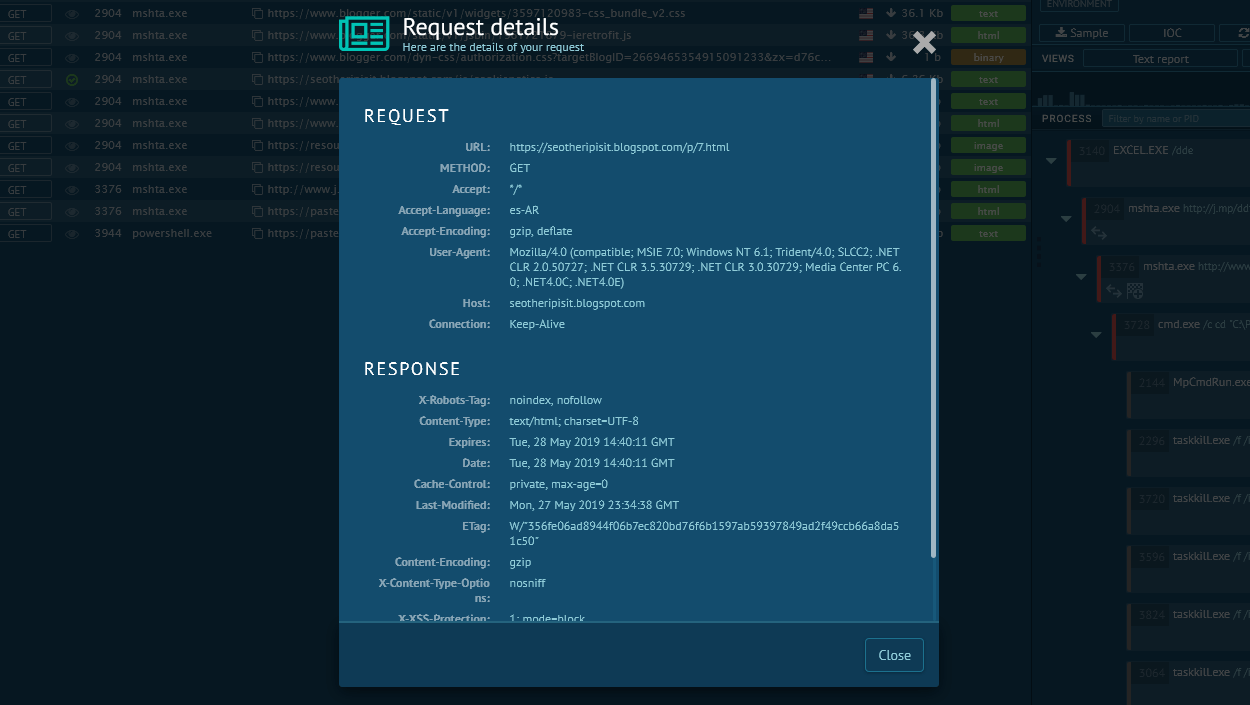Copy the URL in the 3376 http://www.j row
The width and height of the screenshot is (1250, 705).
pos(257,190)
